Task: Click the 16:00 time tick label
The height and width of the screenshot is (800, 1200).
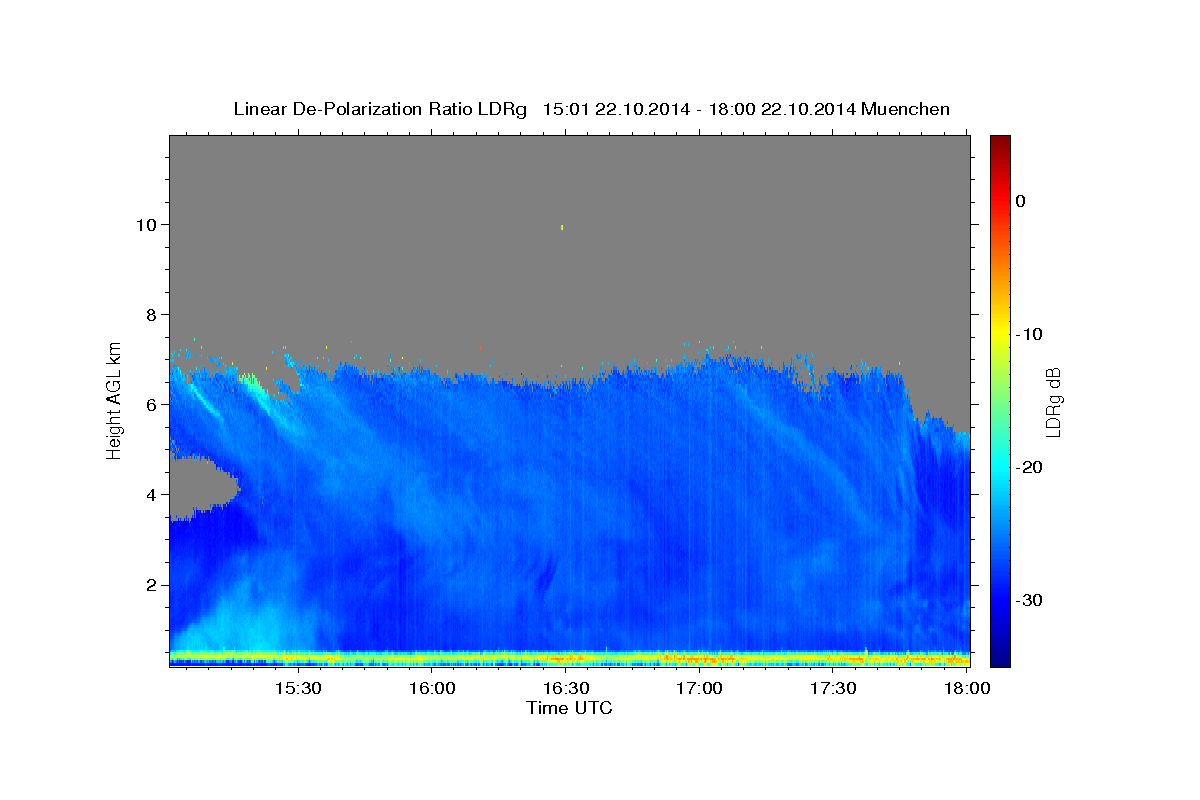Action: pos(432,688)
